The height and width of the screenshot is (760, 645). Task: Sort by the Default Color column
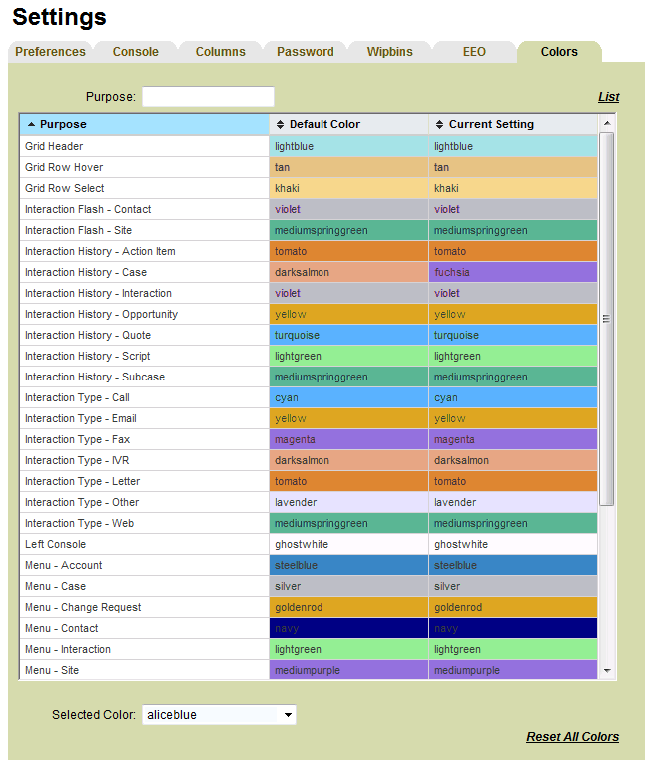click(349, 125)
